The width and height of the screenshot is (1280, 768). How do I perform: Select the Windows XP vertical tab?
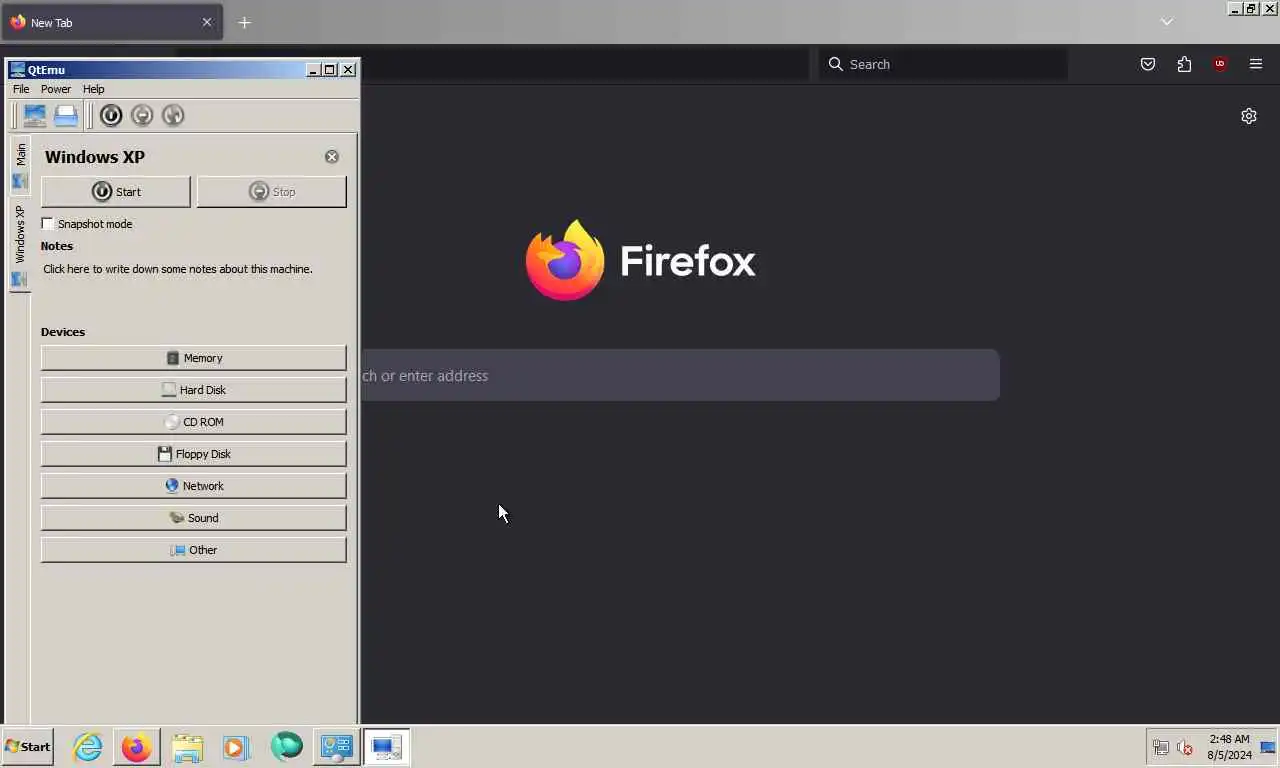pyautogui.click(x=20, y=246)
